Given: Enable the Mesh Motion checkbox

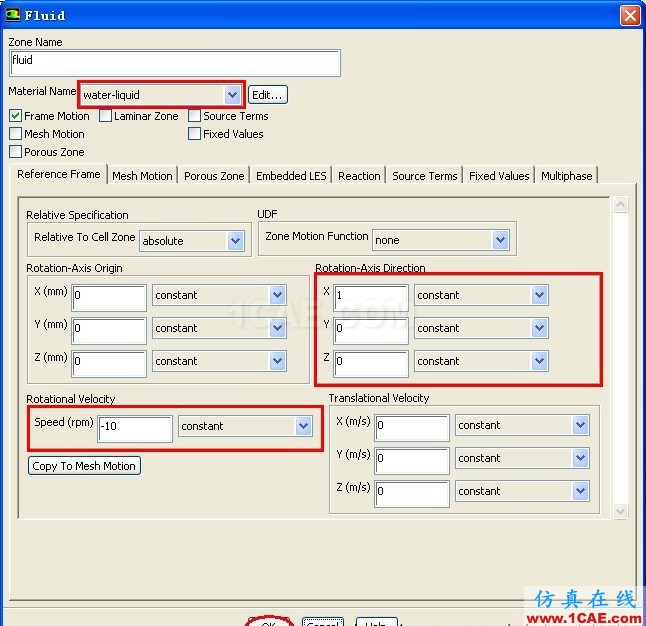Looking at the screenshot, I should pos(16,134).
